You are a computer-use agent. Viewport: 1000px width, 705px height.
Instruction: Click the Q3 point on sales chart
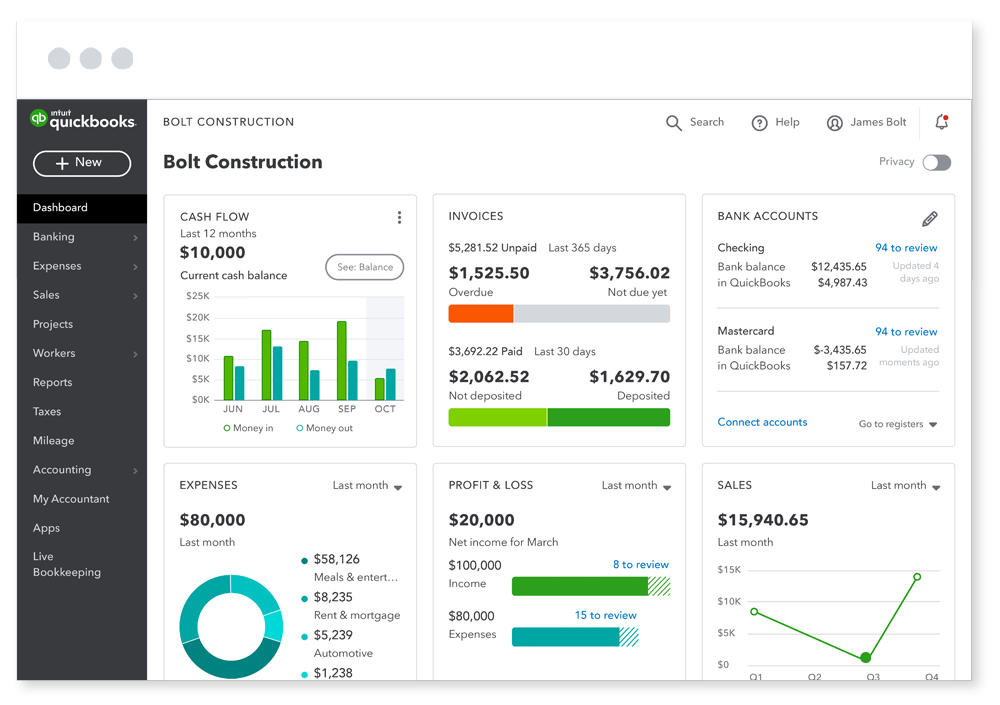(x=865, y=657)
